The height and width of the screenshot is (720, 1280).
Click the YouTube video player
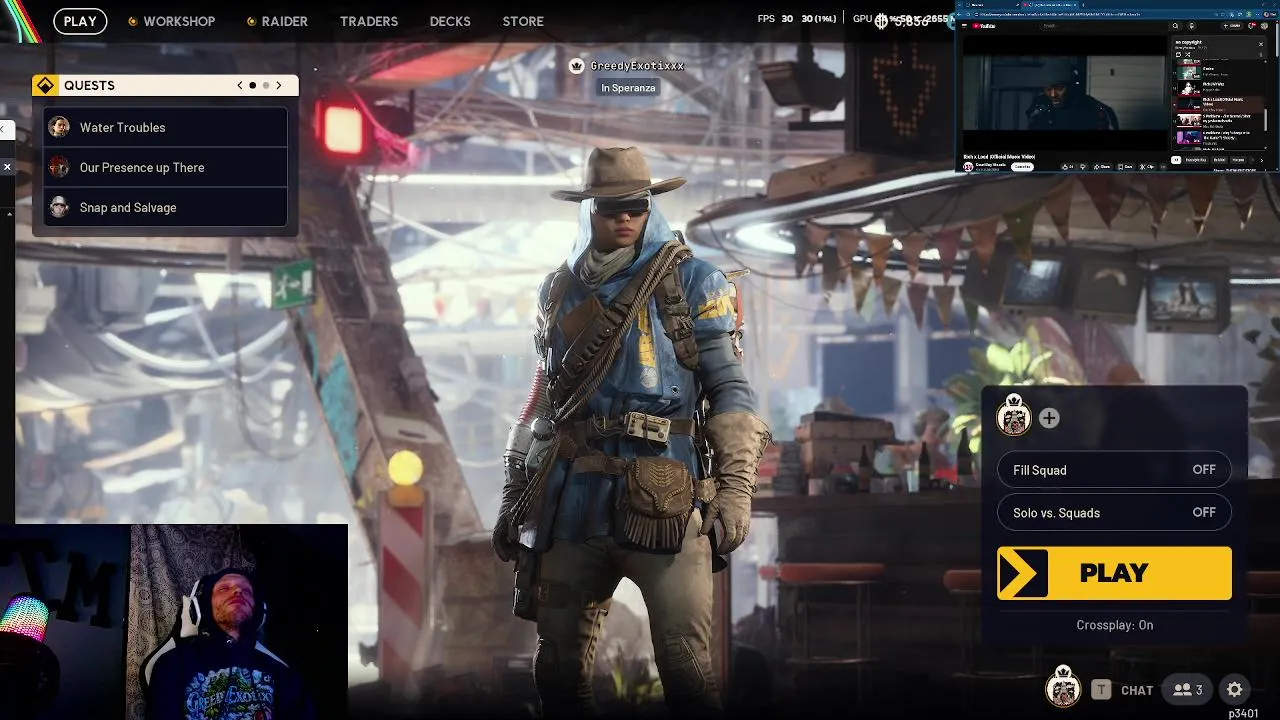[x=1064, y=92]
